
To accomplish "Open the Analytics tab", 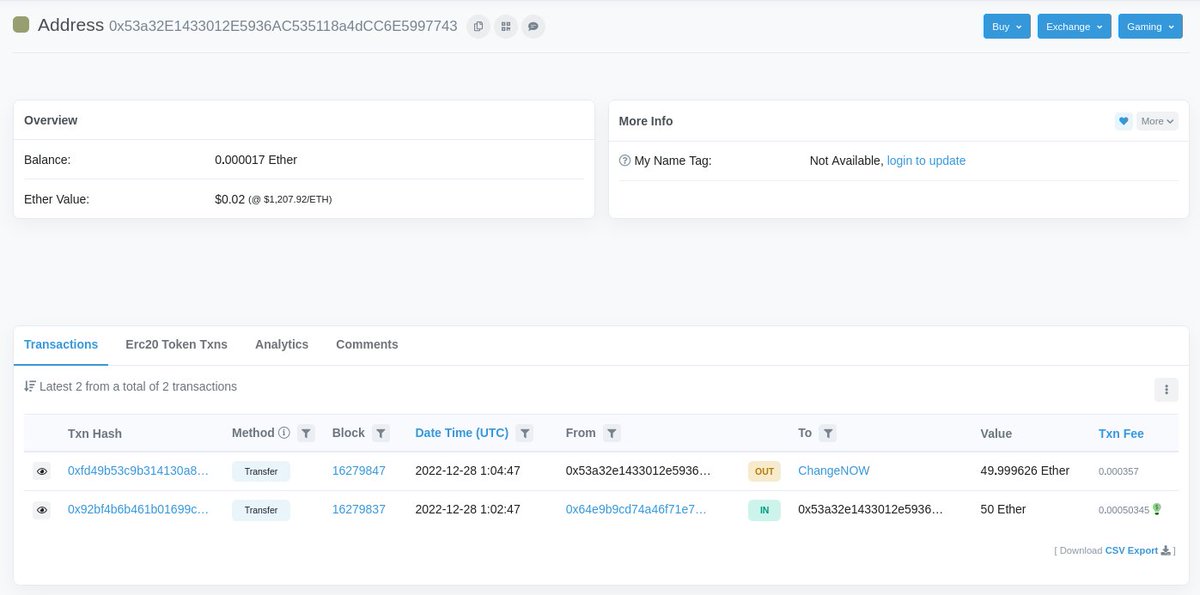I will 281,344.
